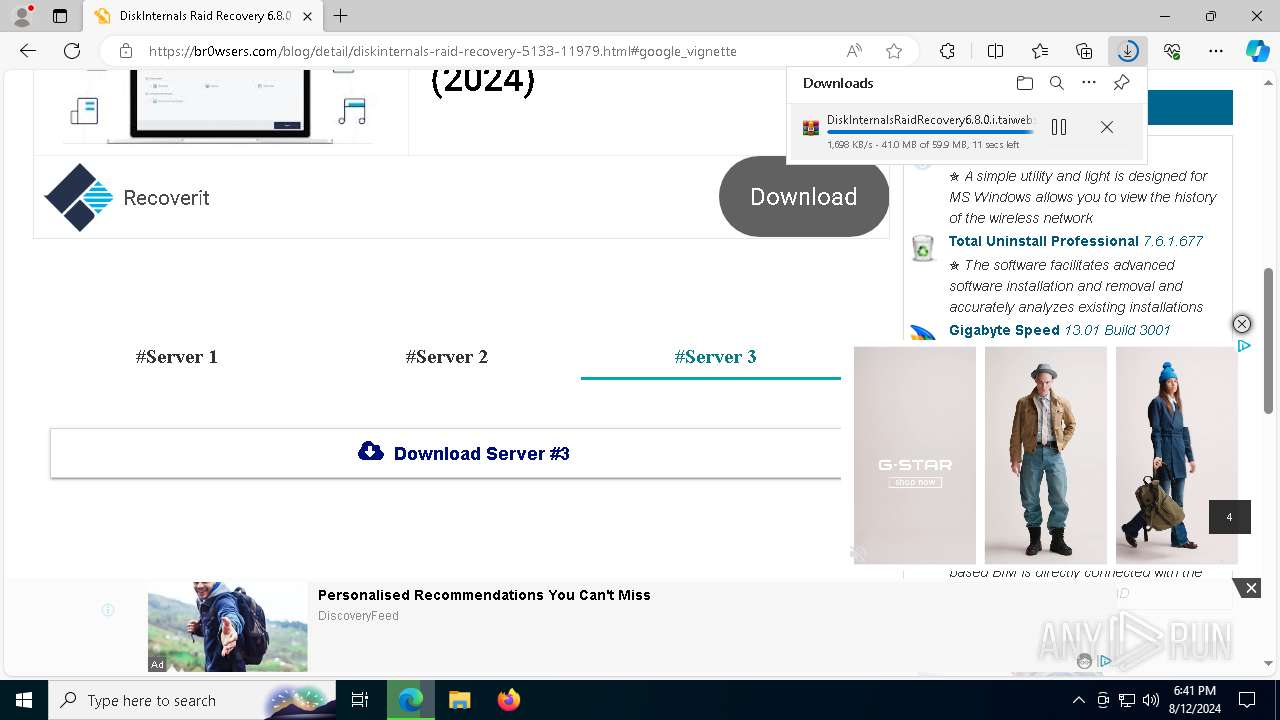The image size is (1280, 720).
Task: Open network status tray icon
Action: click(x=1127, y=700)
